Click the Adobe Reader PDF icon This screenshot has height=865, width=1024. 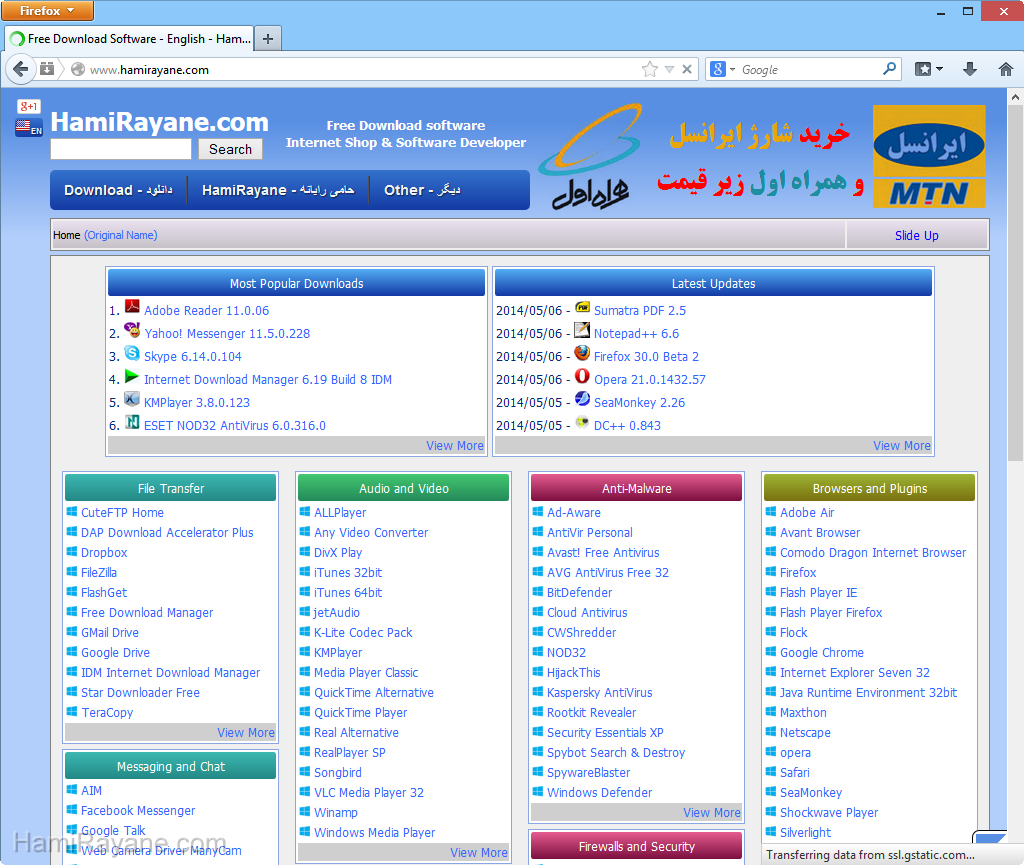(133, 306)
